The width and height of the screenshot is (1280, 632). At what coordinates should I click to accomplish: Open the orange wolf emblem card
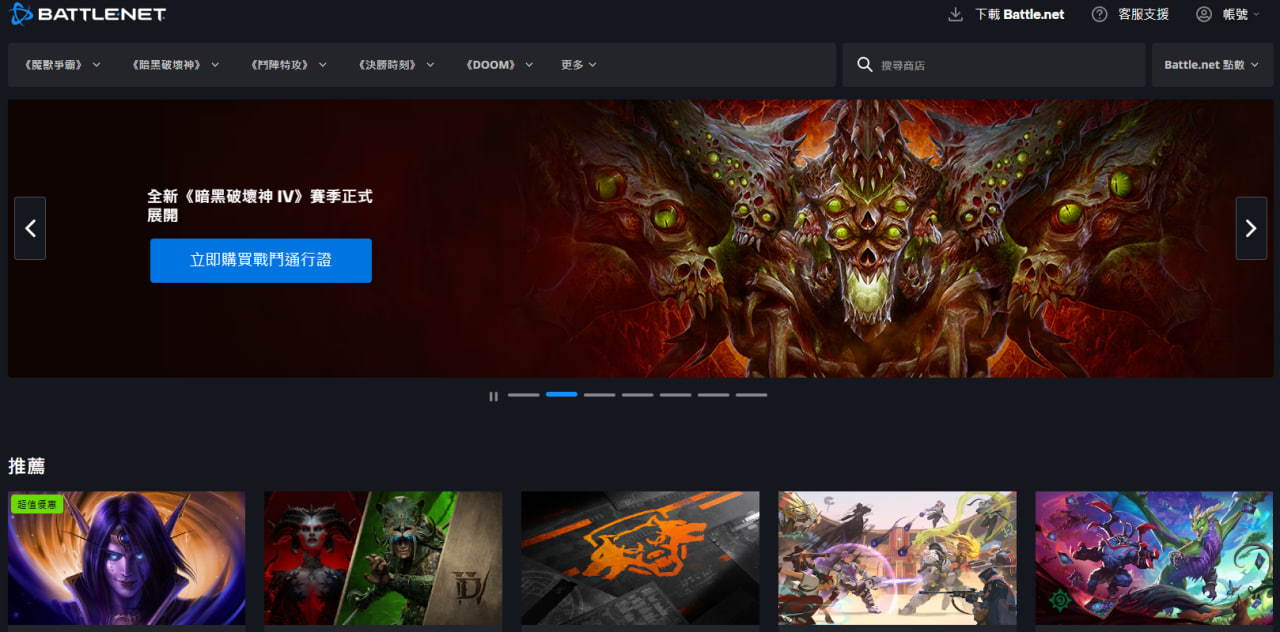(x=640, y=558)
